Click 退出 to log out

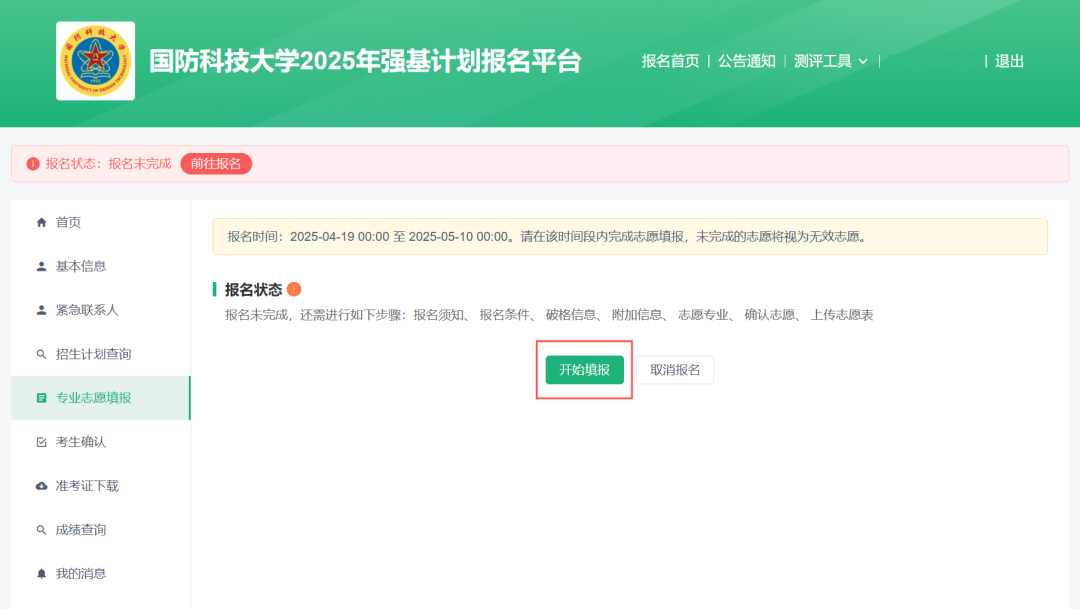[x=1009, y=61]
